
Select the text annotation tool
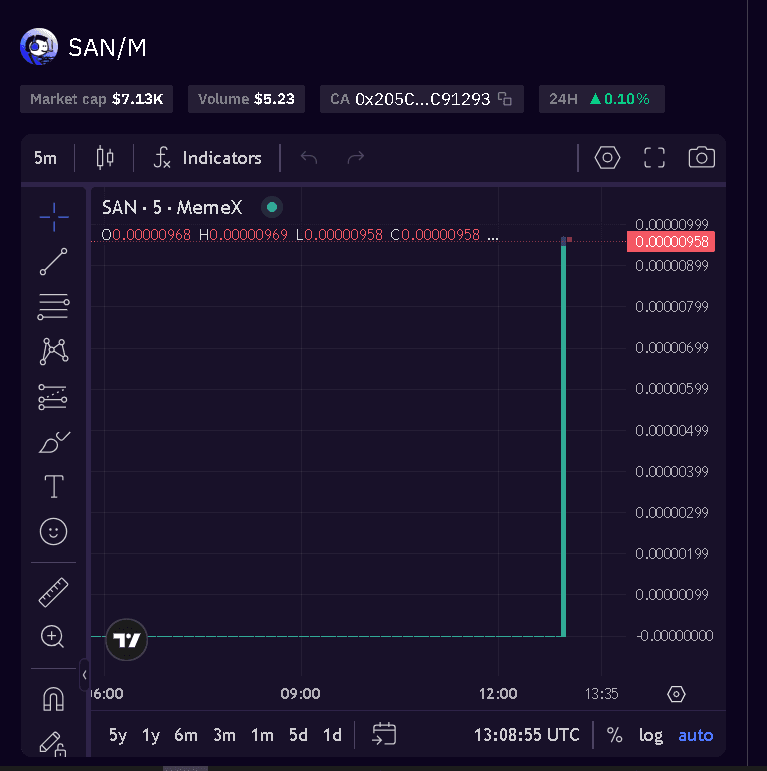[53, 487]
